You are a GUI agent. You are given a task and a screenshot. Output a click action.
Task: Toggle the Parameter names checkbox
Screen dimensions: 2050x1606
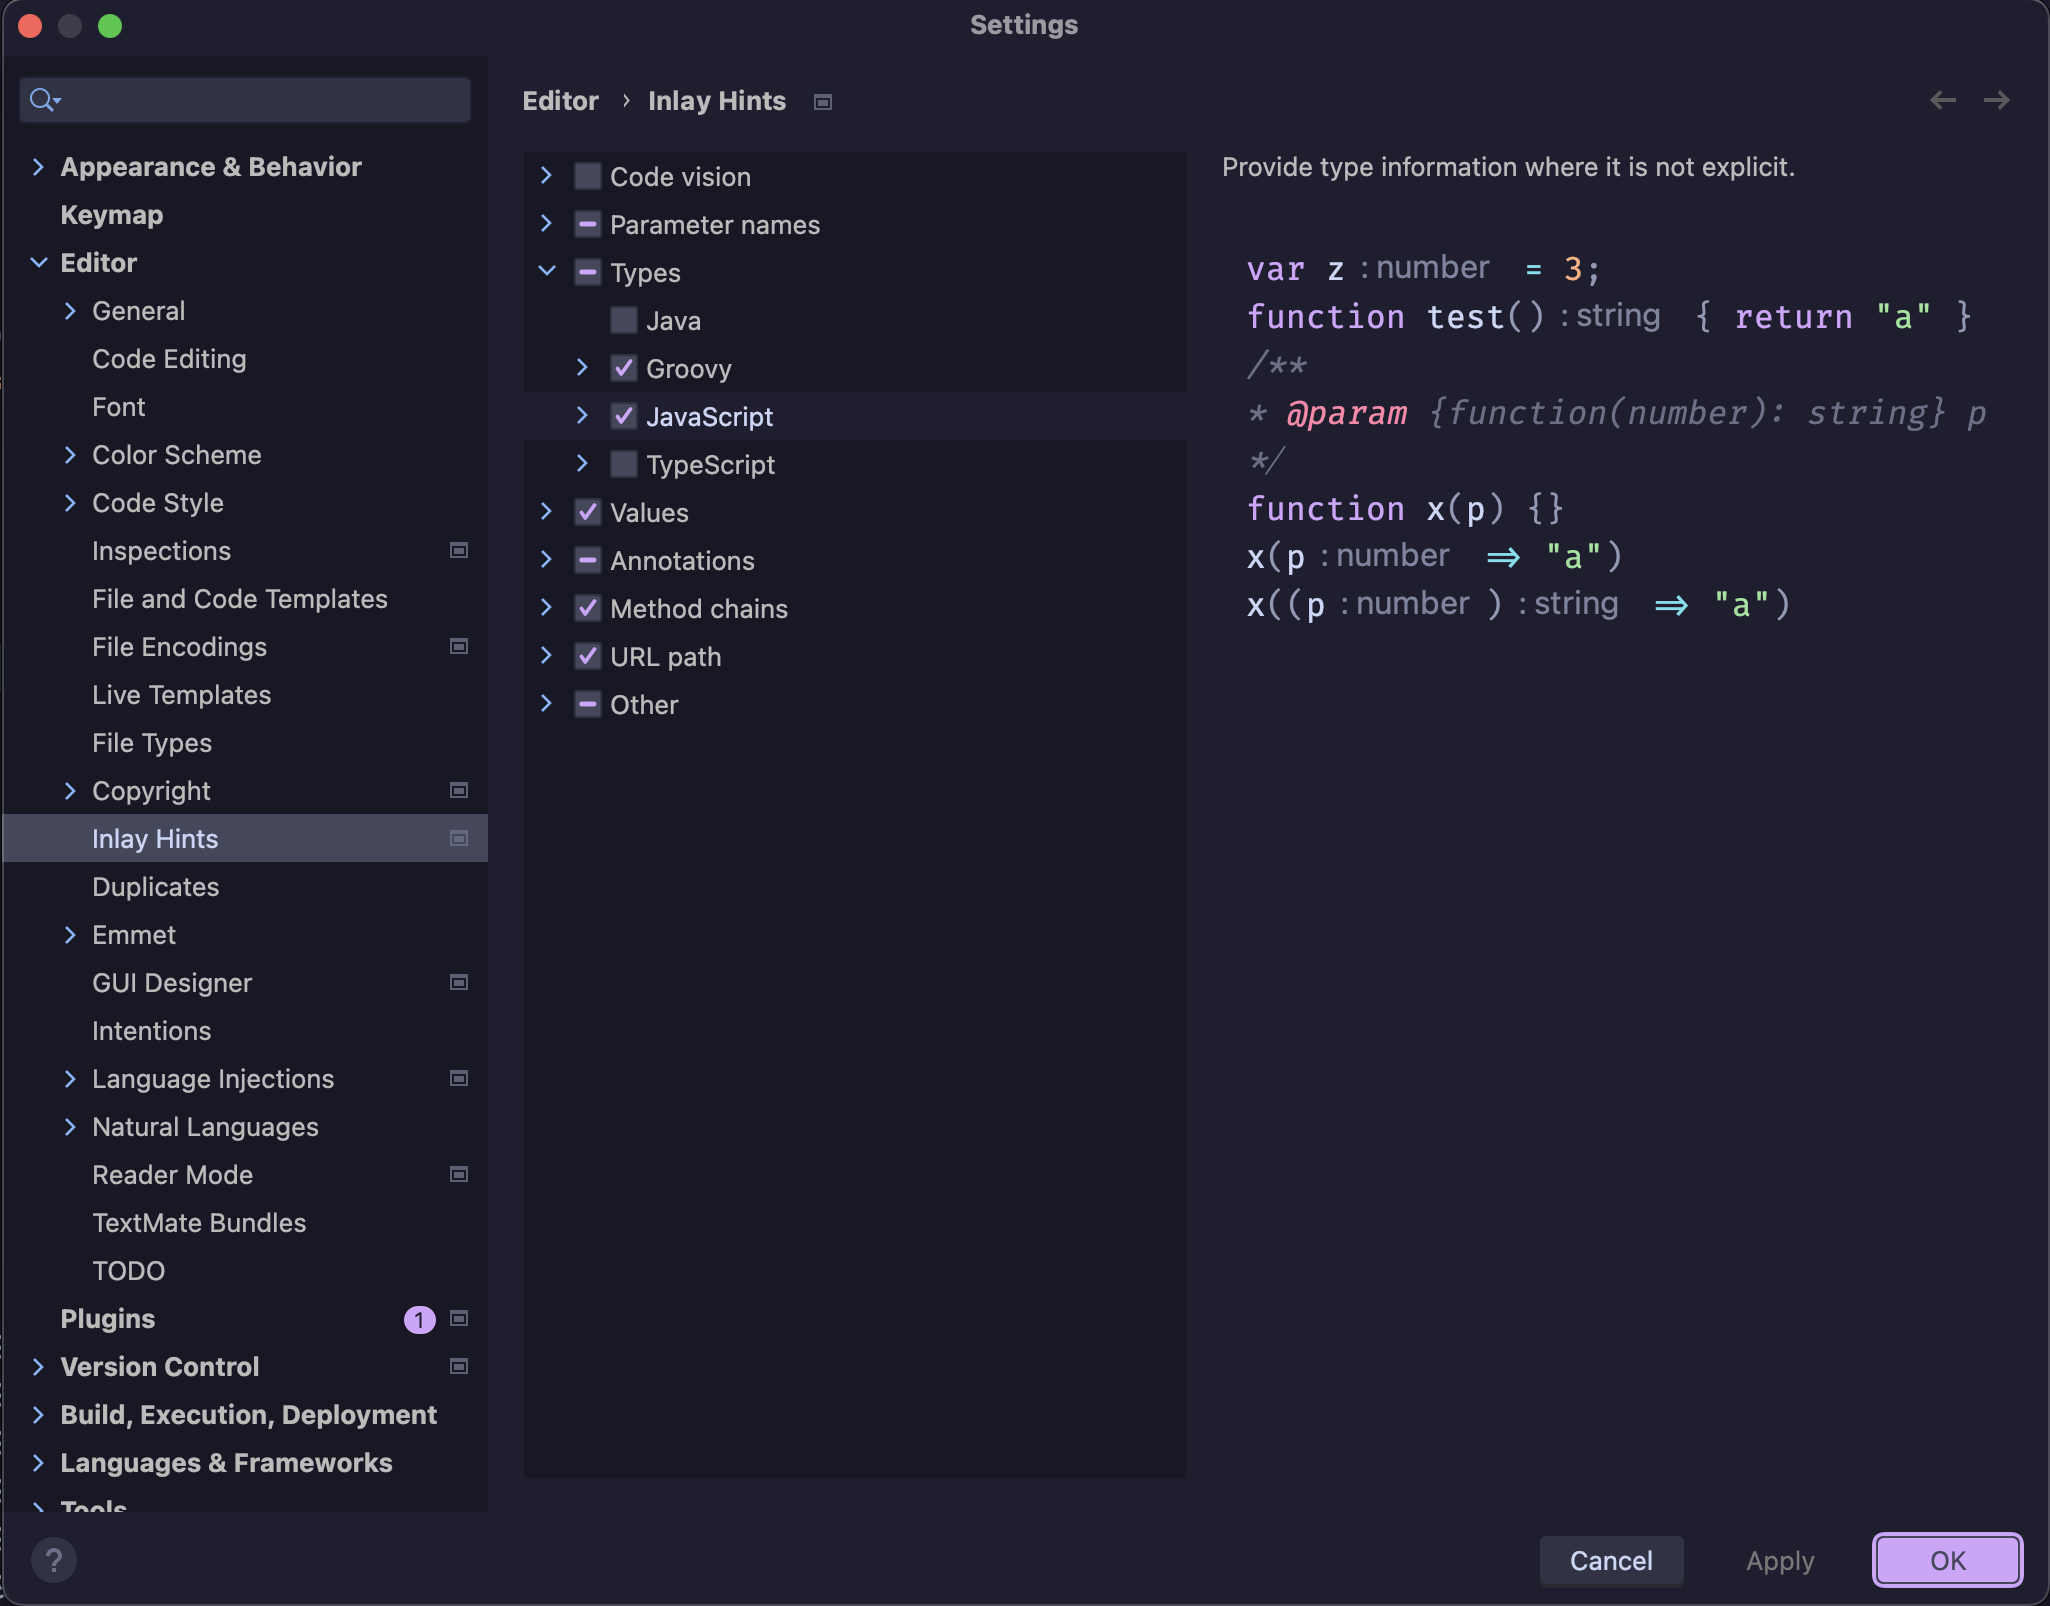pos(588,225)
